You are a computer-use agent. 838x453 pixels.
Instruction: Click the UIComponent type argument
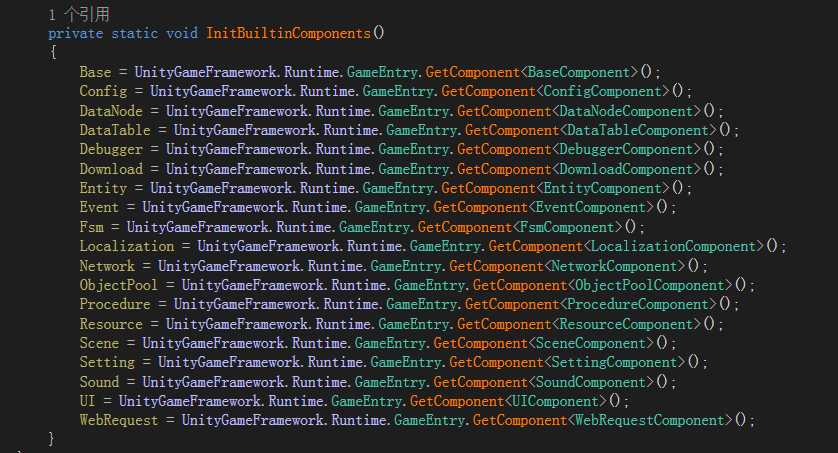pos(555,401)
